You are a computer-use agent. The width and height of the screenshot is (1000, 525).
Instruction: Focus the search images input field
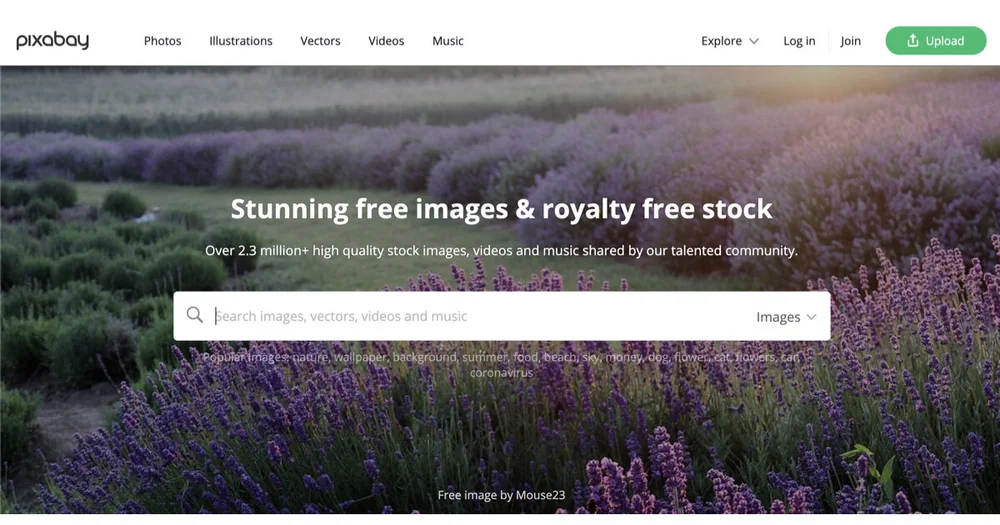point(482,316)
